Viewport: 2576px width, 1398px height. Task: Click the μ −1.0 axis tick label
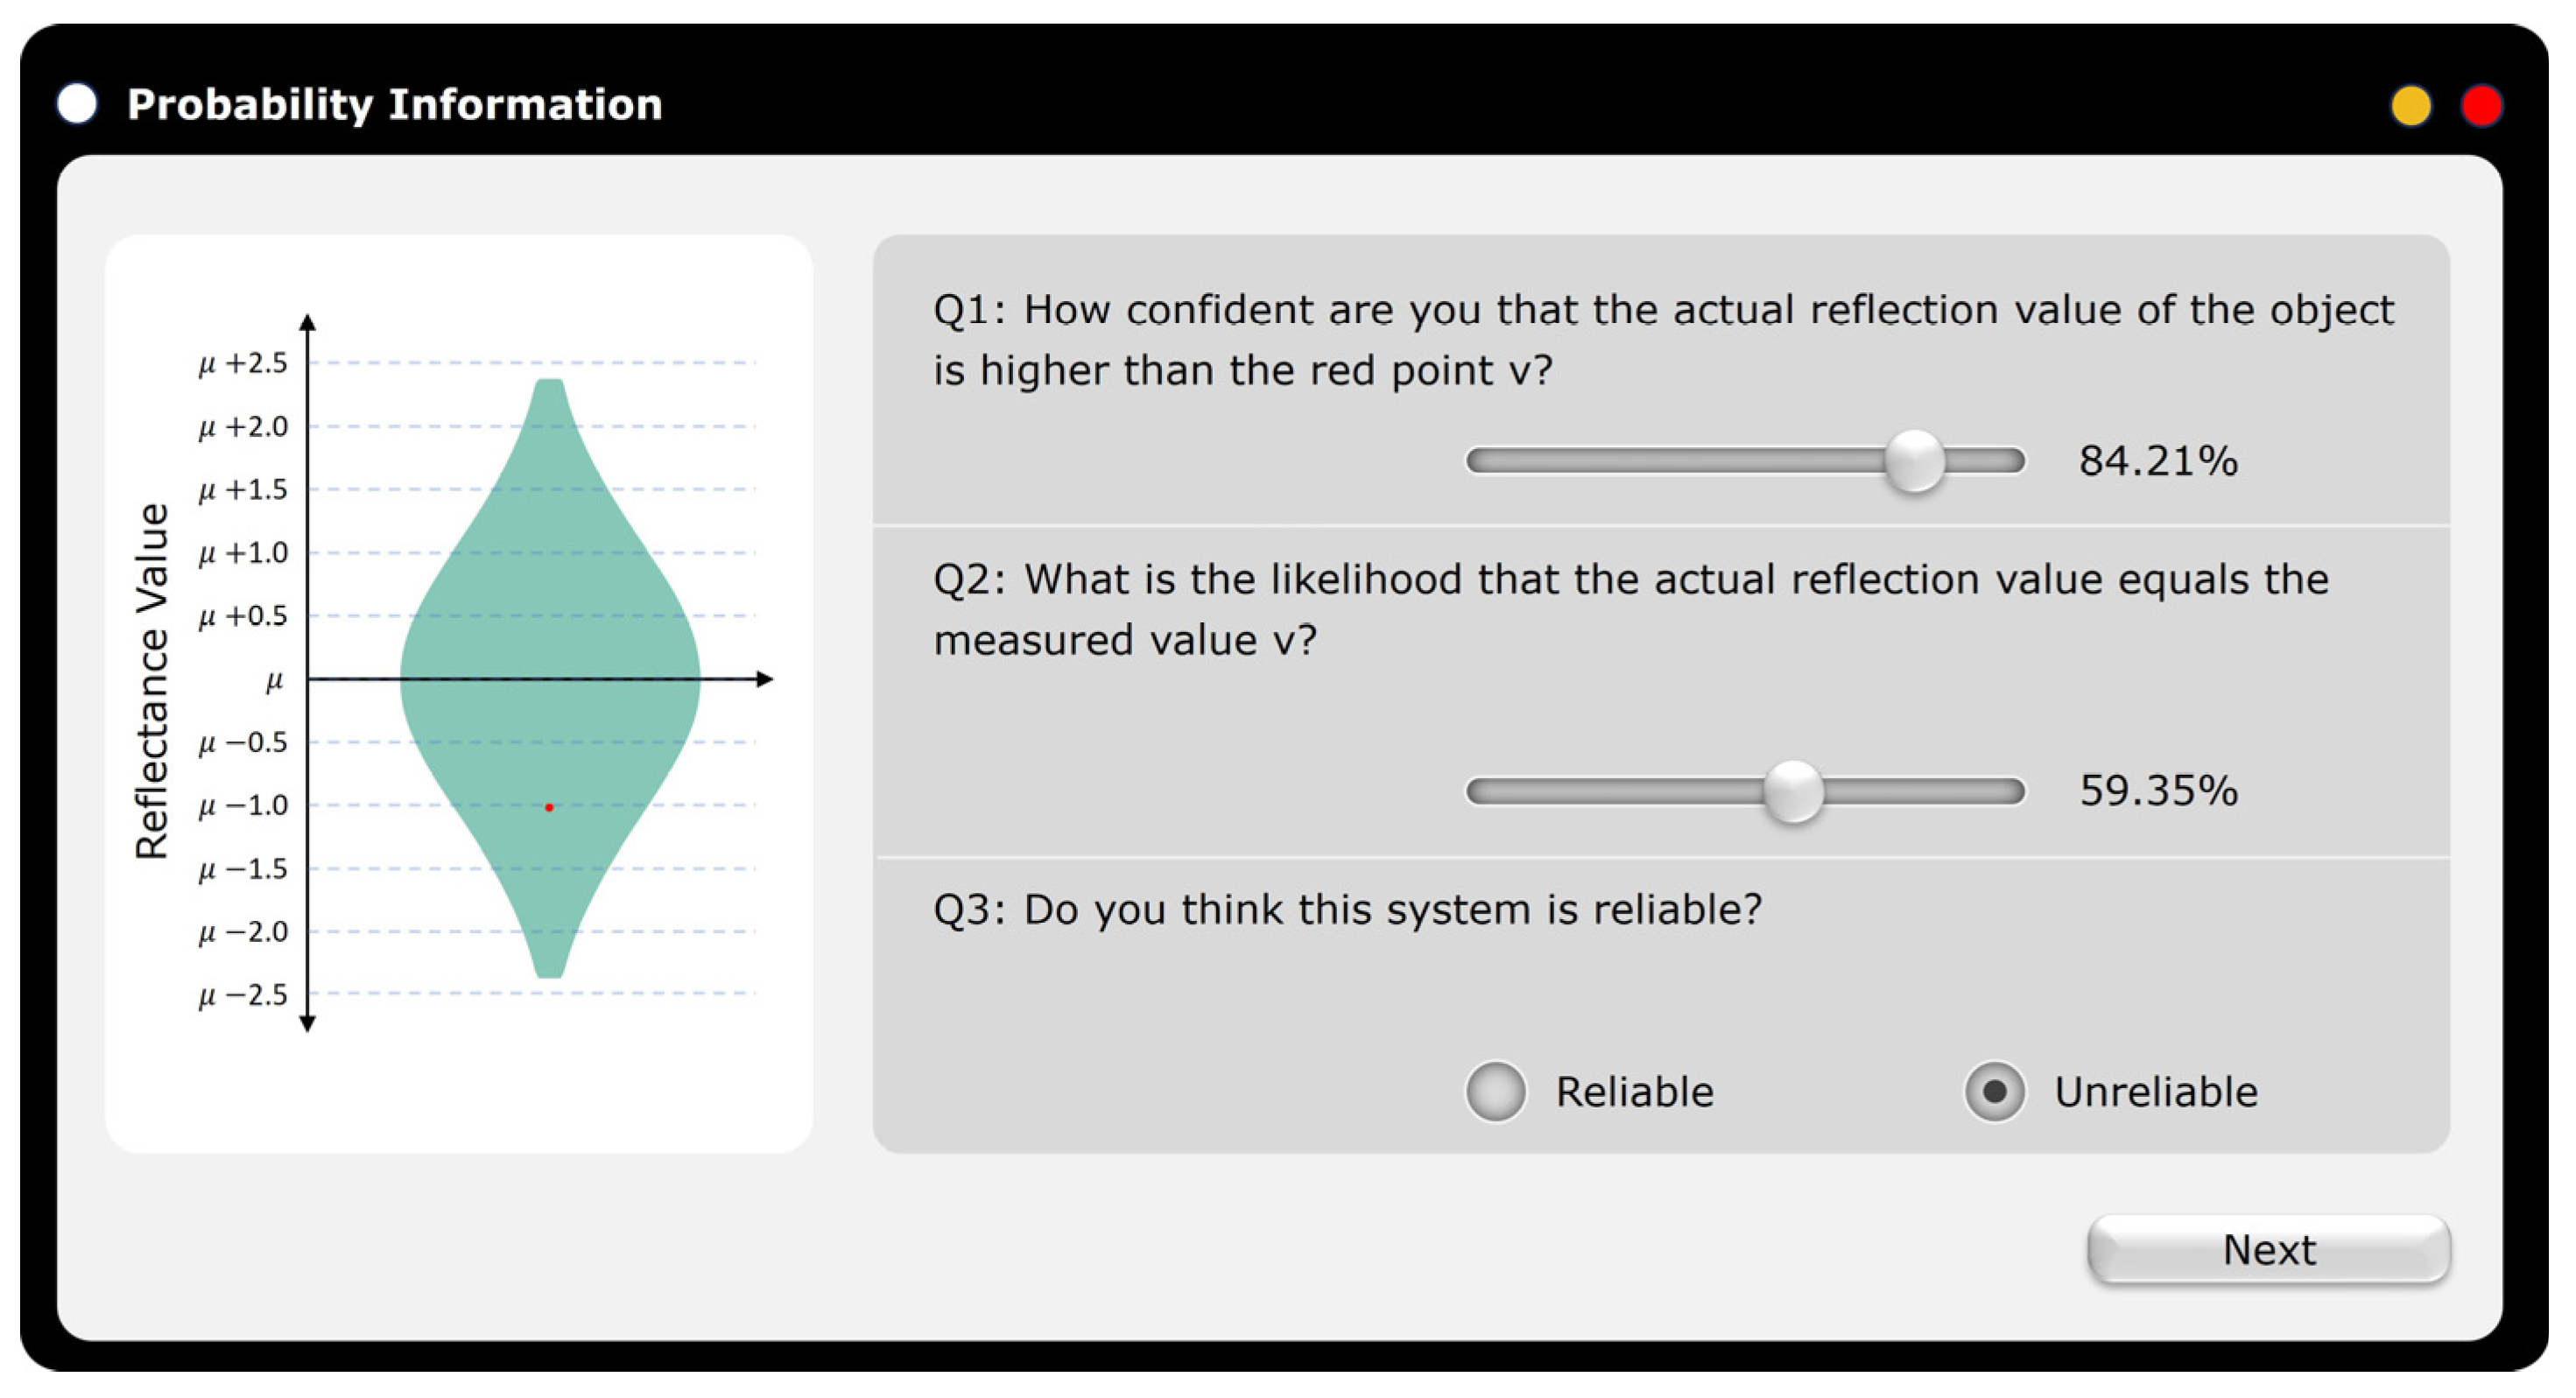coord(243,805)
